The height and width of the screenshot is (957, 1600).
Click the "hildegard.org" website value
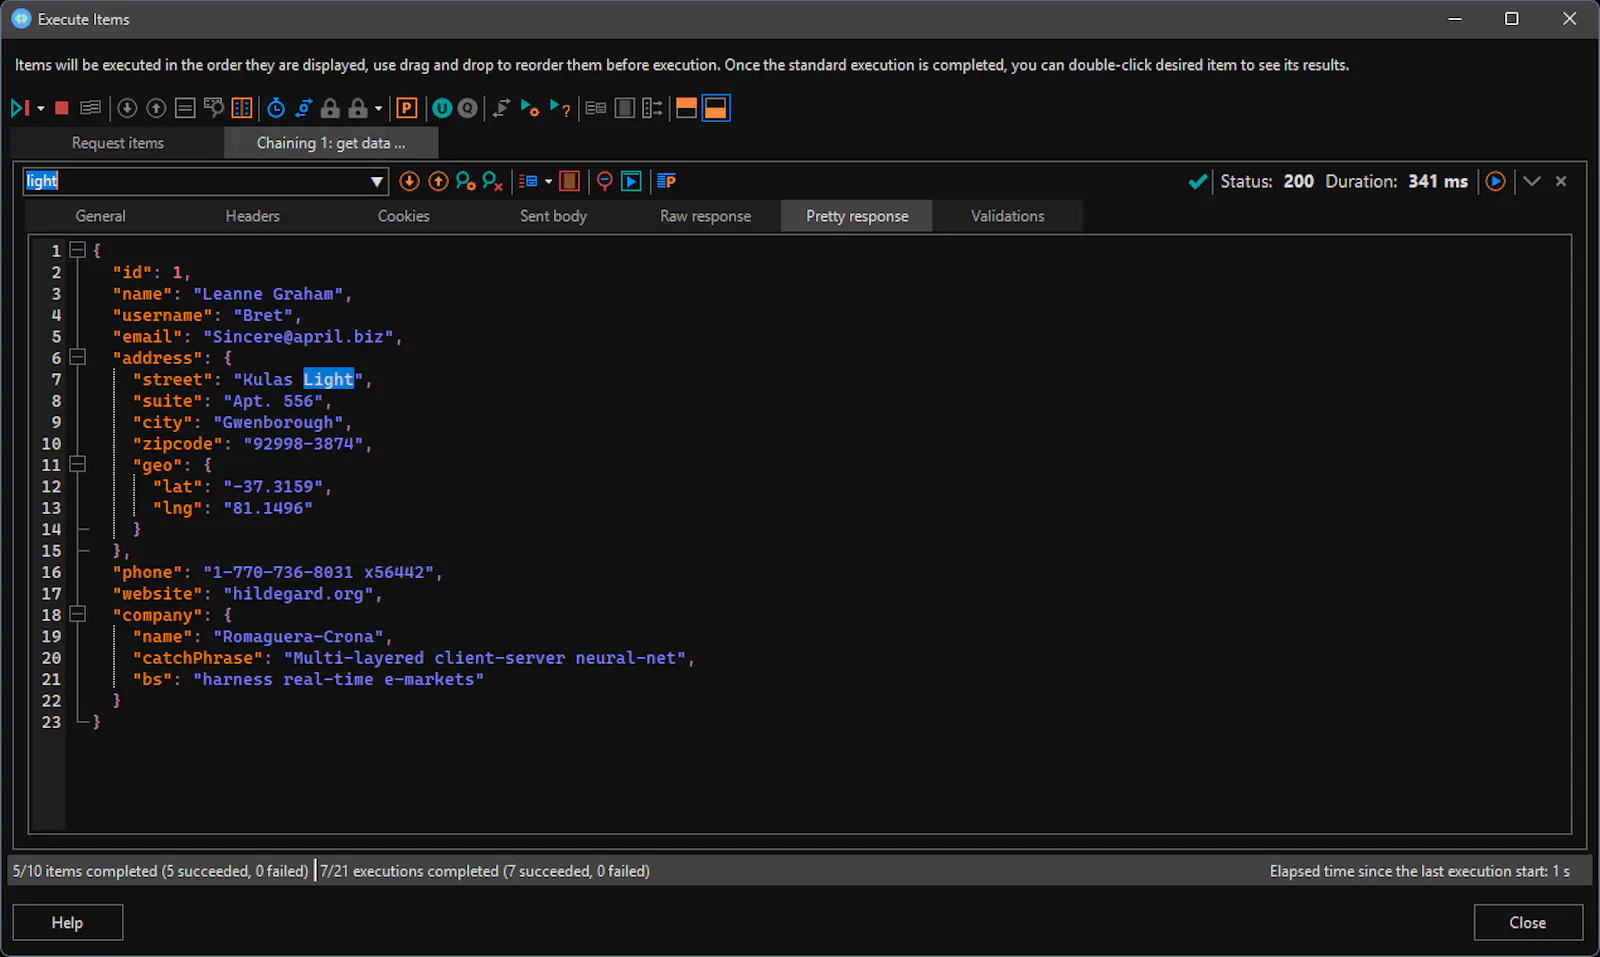click(298, 593)
